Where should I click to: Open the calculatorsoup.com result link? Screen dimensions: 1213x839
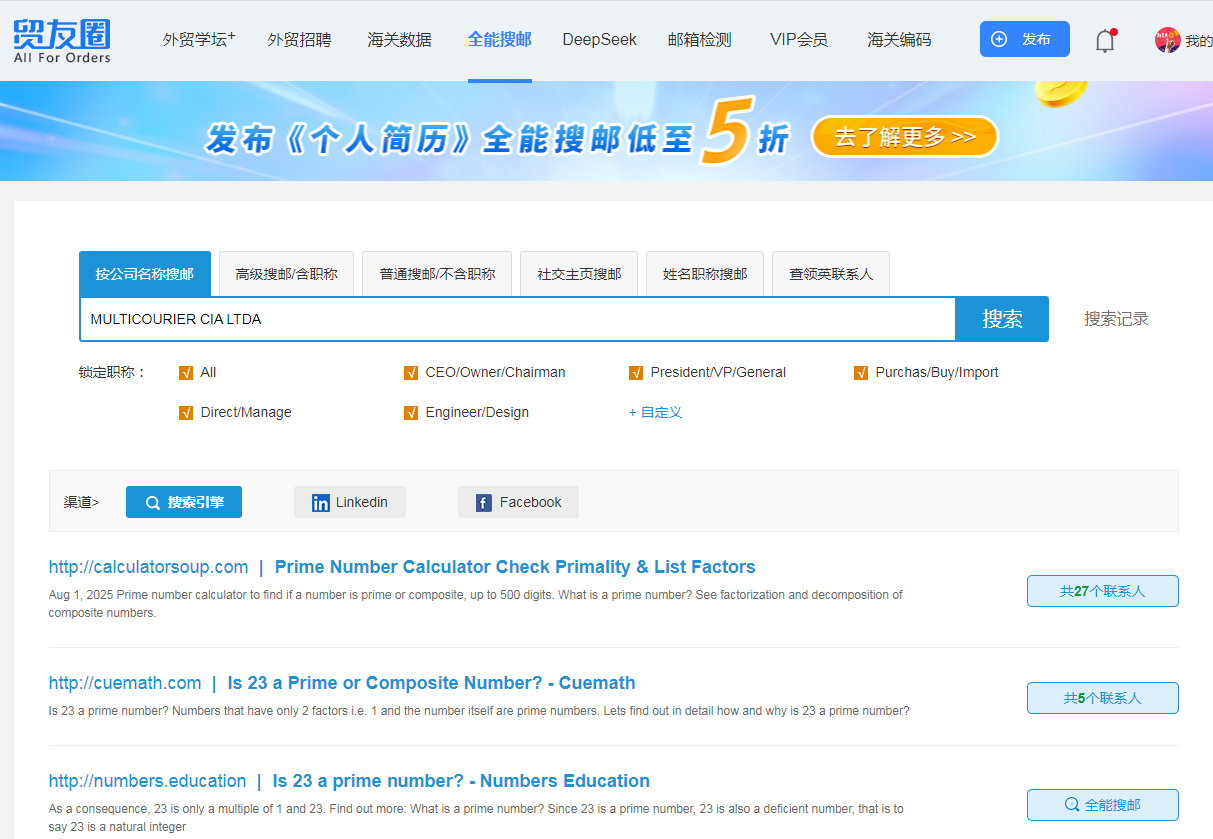(148, 567)
